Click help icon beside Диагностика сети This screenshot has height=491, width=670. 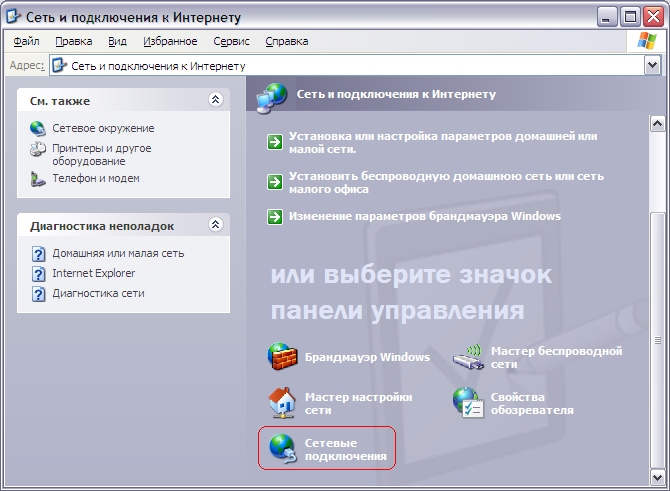click(38, 294)
